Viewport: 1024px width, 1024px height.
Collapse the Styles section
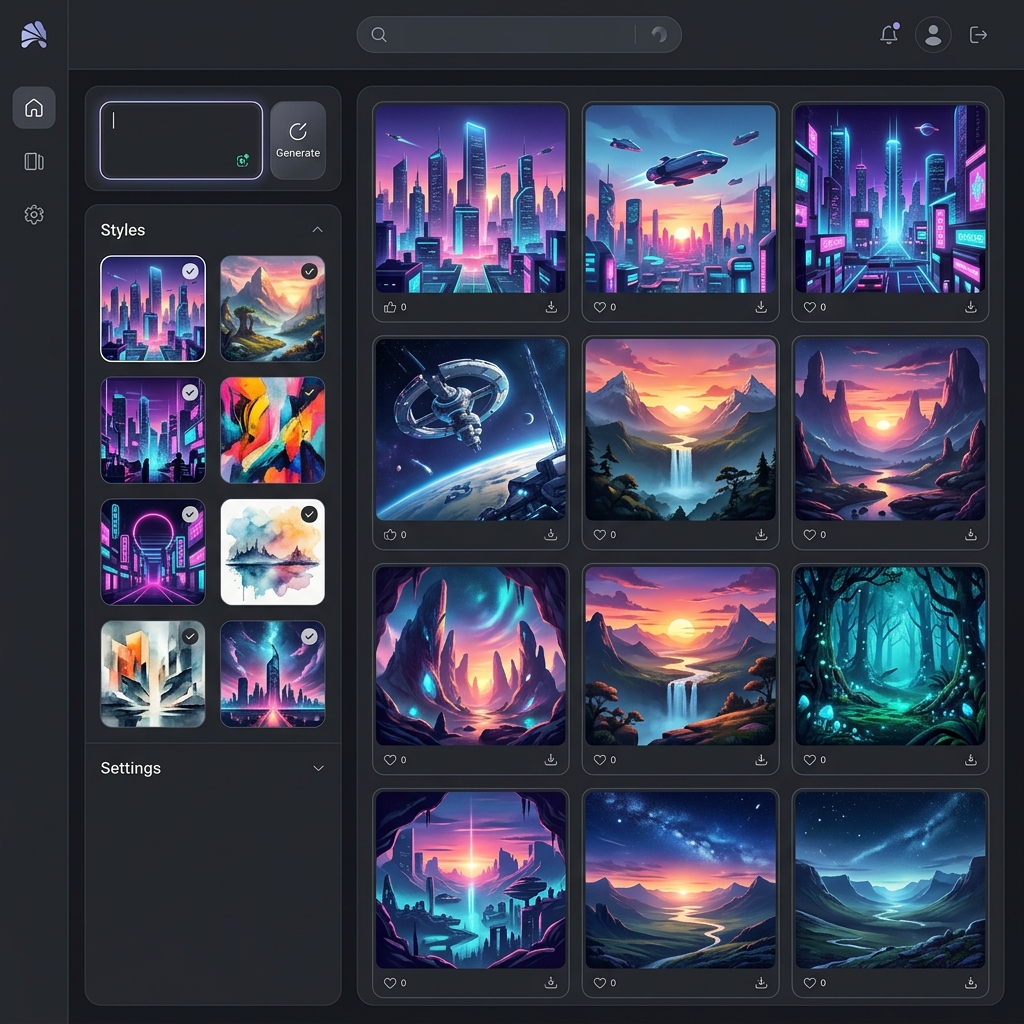tap(317, 230)
